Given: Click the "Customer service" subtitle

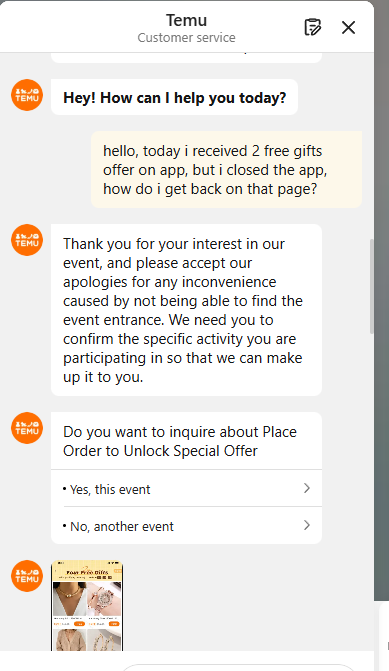Looking at the screenshot, I should tap(187, 38).
